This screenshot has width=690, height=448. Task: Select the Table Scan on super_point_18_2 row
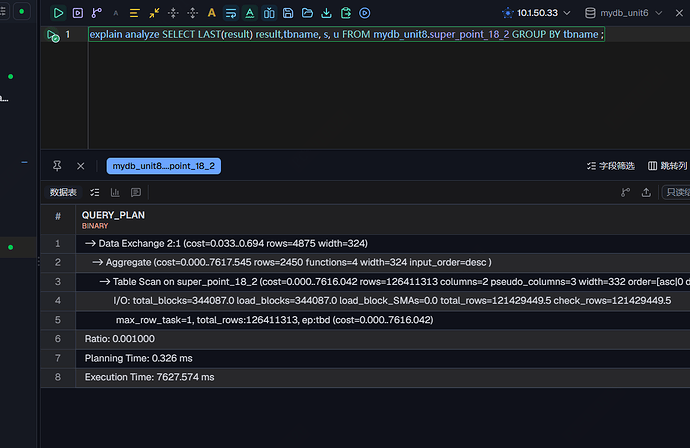click(x=383, y=282)
